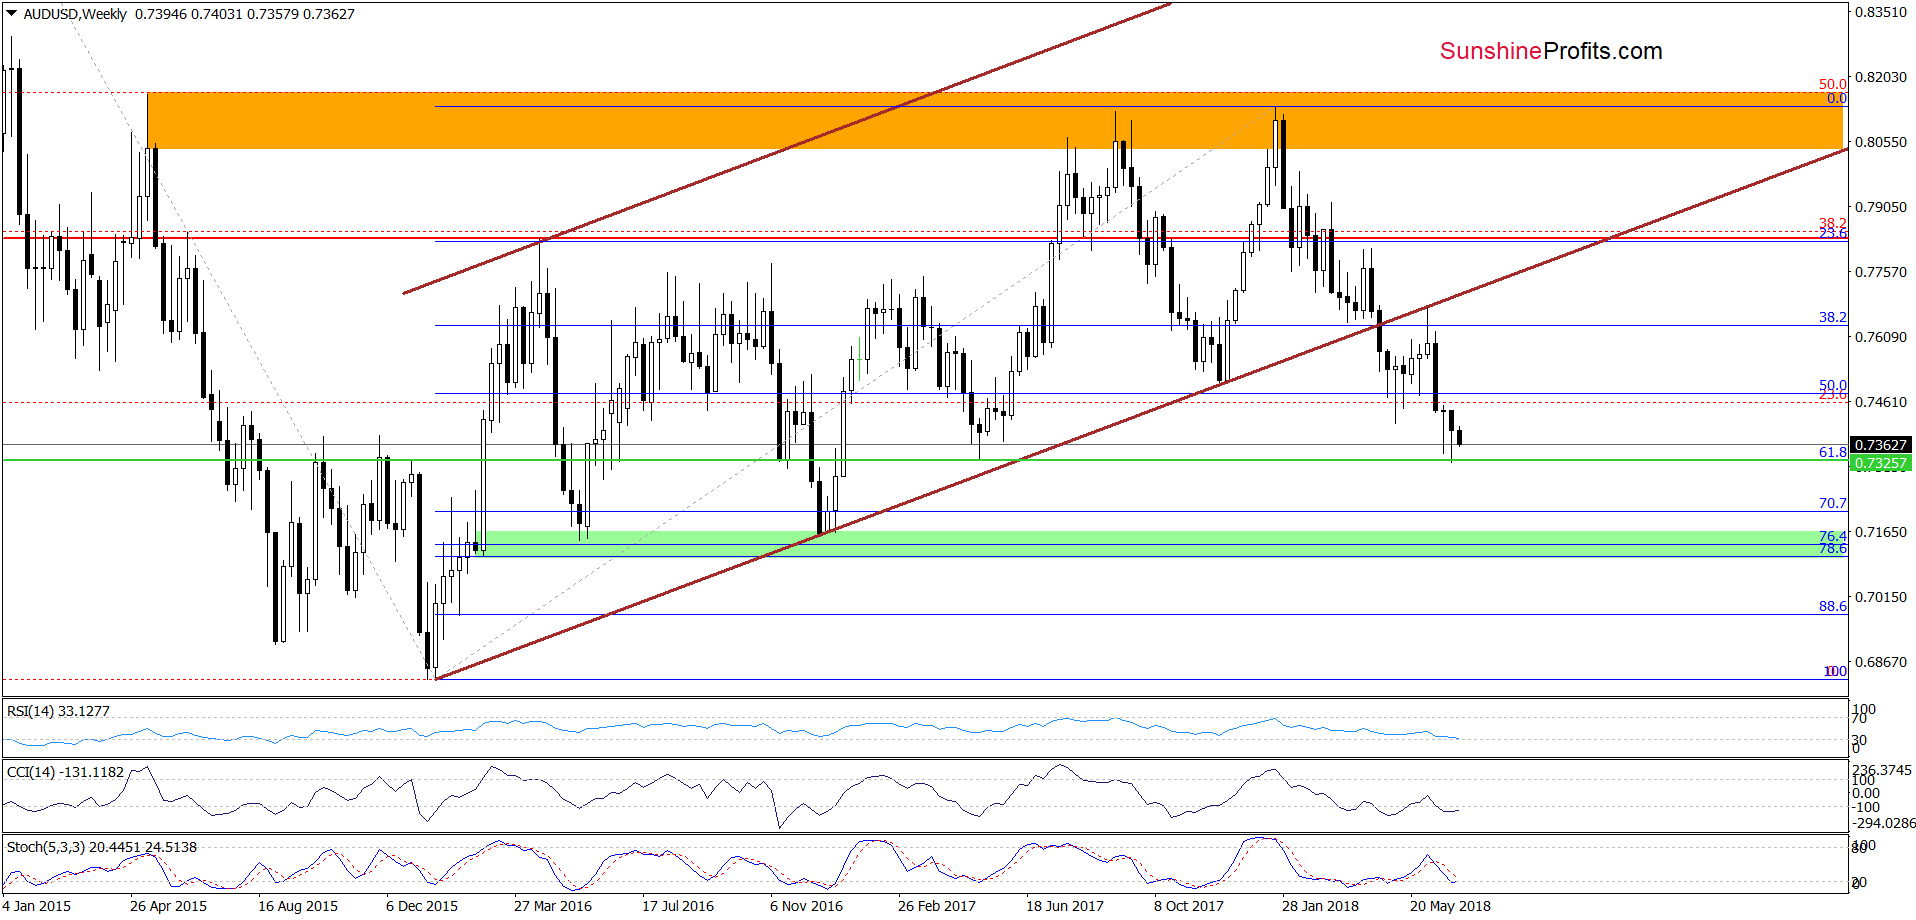Click the 0.68670 price axis label
1916x920 pixels.
(1881, 662)
